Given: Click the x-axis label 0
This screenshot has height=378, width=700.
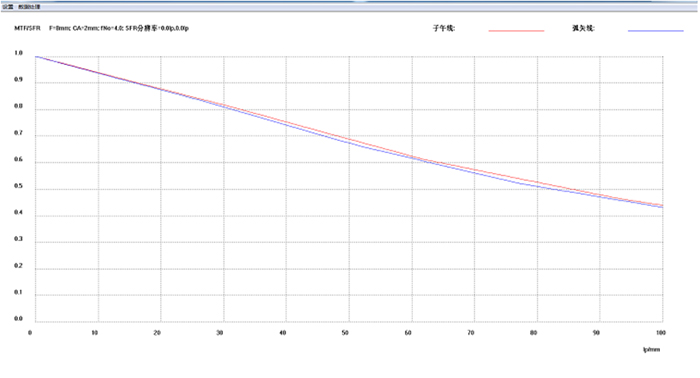Looking at the screenshot, I should [x=30, y=332].
